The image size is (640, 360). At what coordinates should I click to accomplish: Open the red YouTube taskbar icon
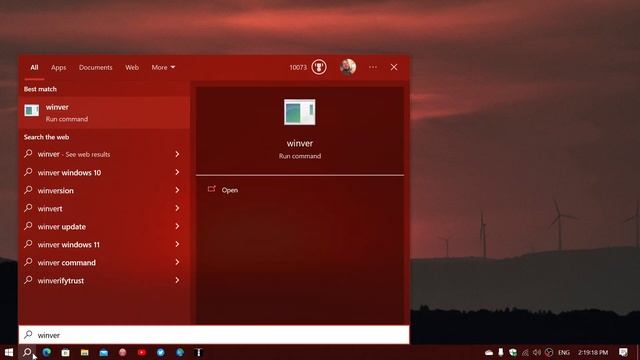[142, 352]
